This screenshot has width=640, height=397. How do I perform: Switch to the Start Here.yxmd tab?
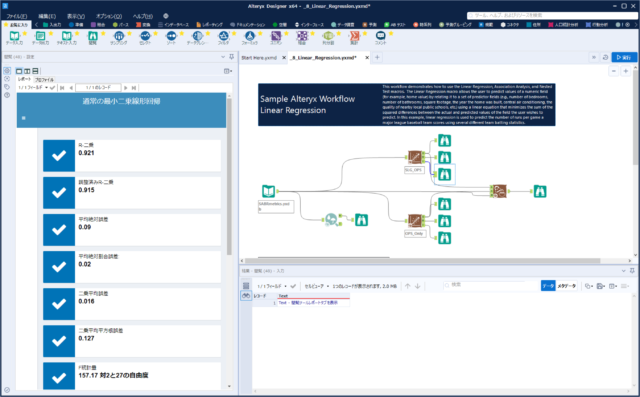point(259,58)
